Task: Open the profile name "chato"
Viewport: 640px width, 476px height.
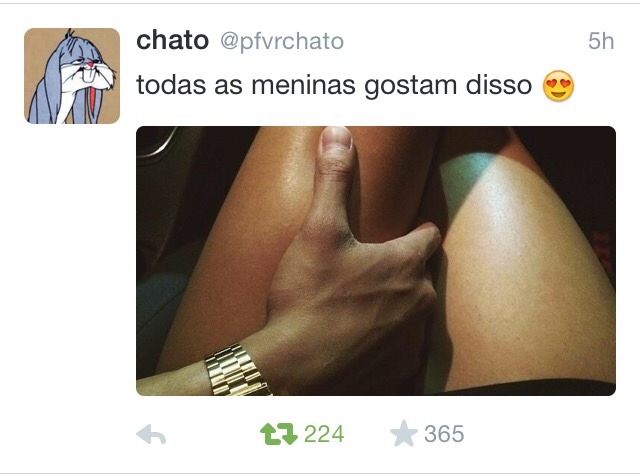Action: (x=172, y=40)
